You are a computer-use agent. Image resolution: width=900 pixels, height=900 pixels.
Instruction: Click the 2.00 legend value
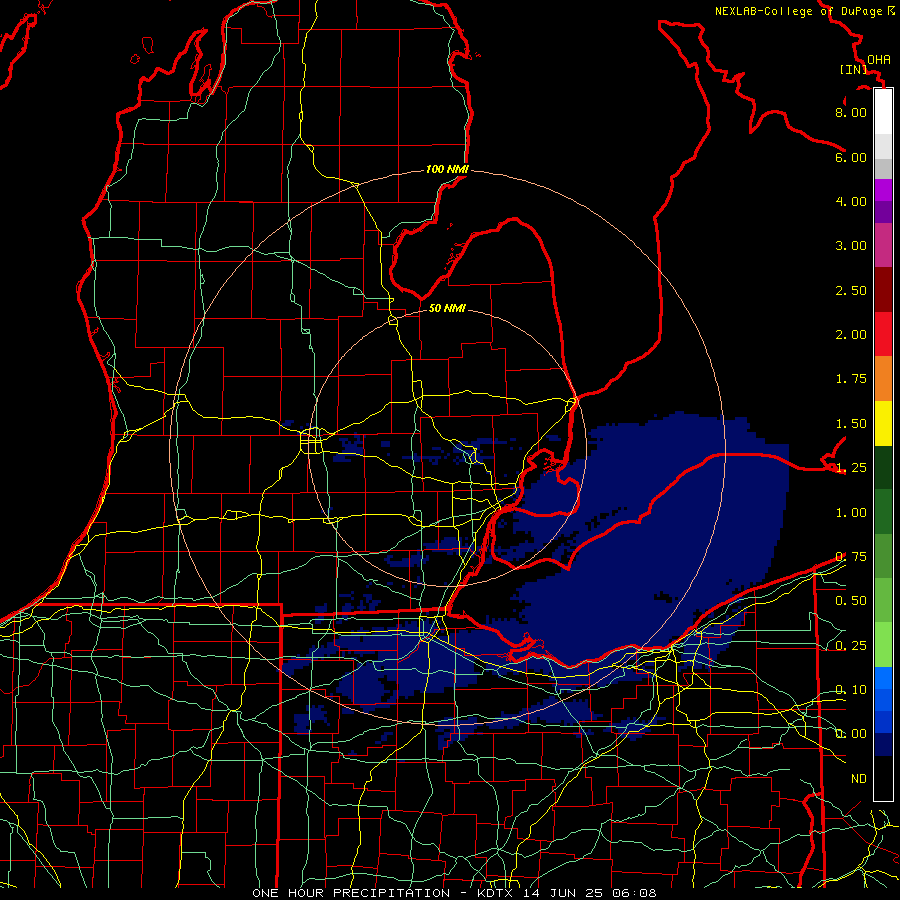coord(851,335)
